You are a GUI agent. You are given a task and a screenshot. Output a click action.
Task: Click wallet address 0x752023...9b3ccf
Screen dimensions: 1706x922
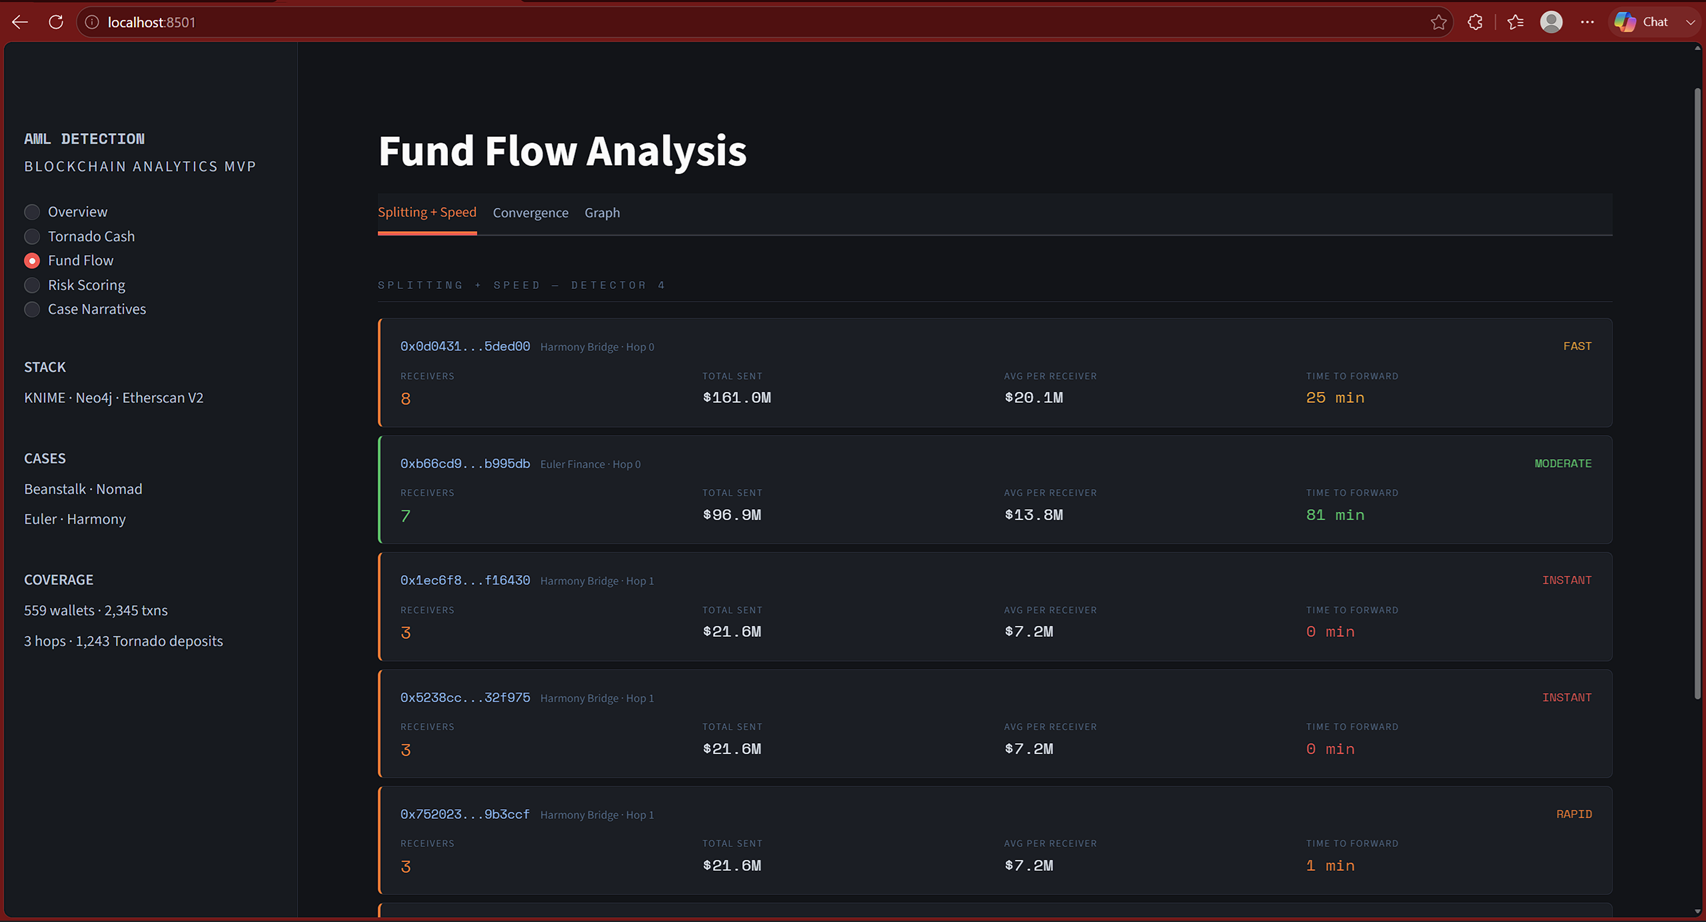tap(465, 814)
